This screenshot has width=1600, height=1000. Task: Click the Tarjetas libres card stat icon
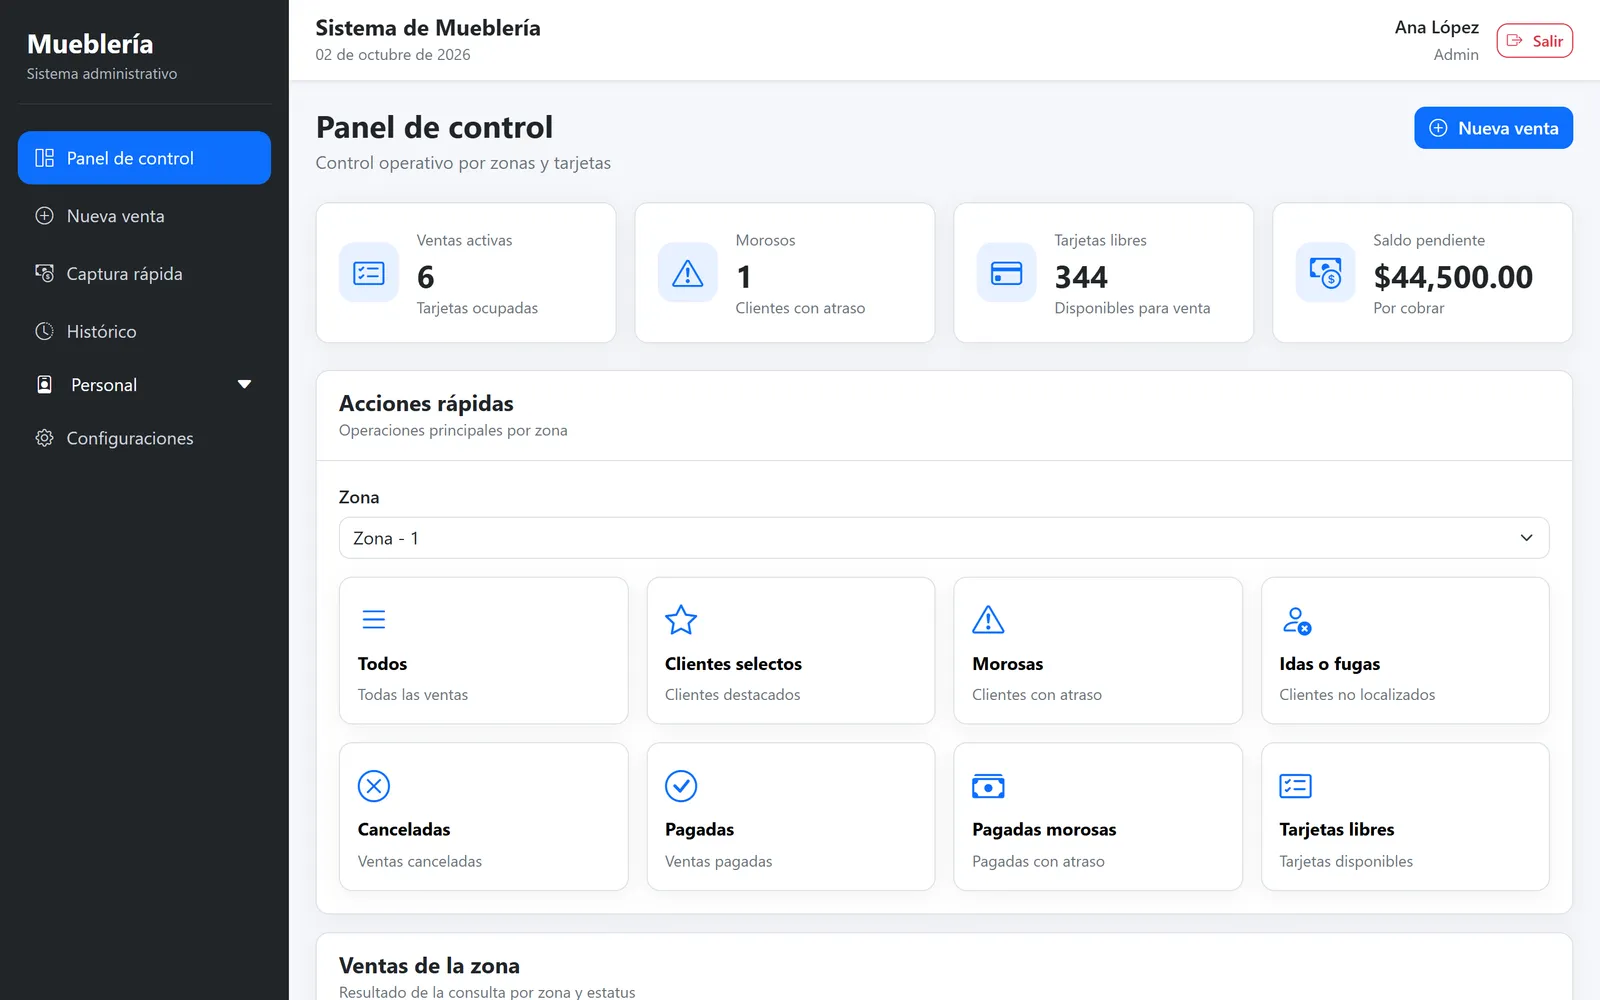click(x=1006, y=273)
